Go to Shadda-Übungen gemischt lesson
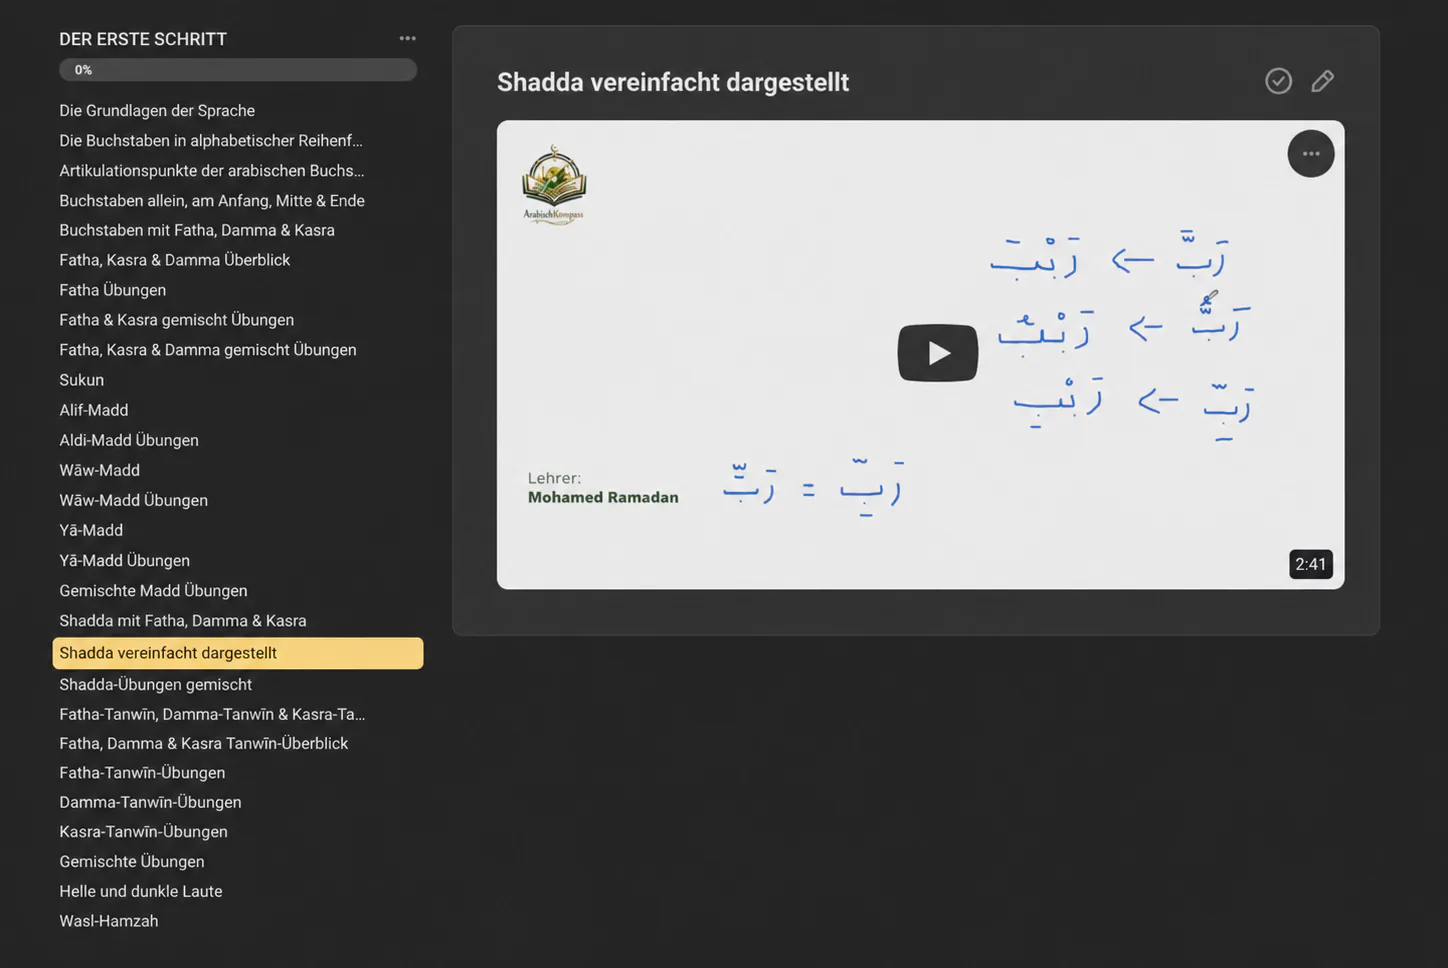1448x968 pixels. (x=155, y=684)
